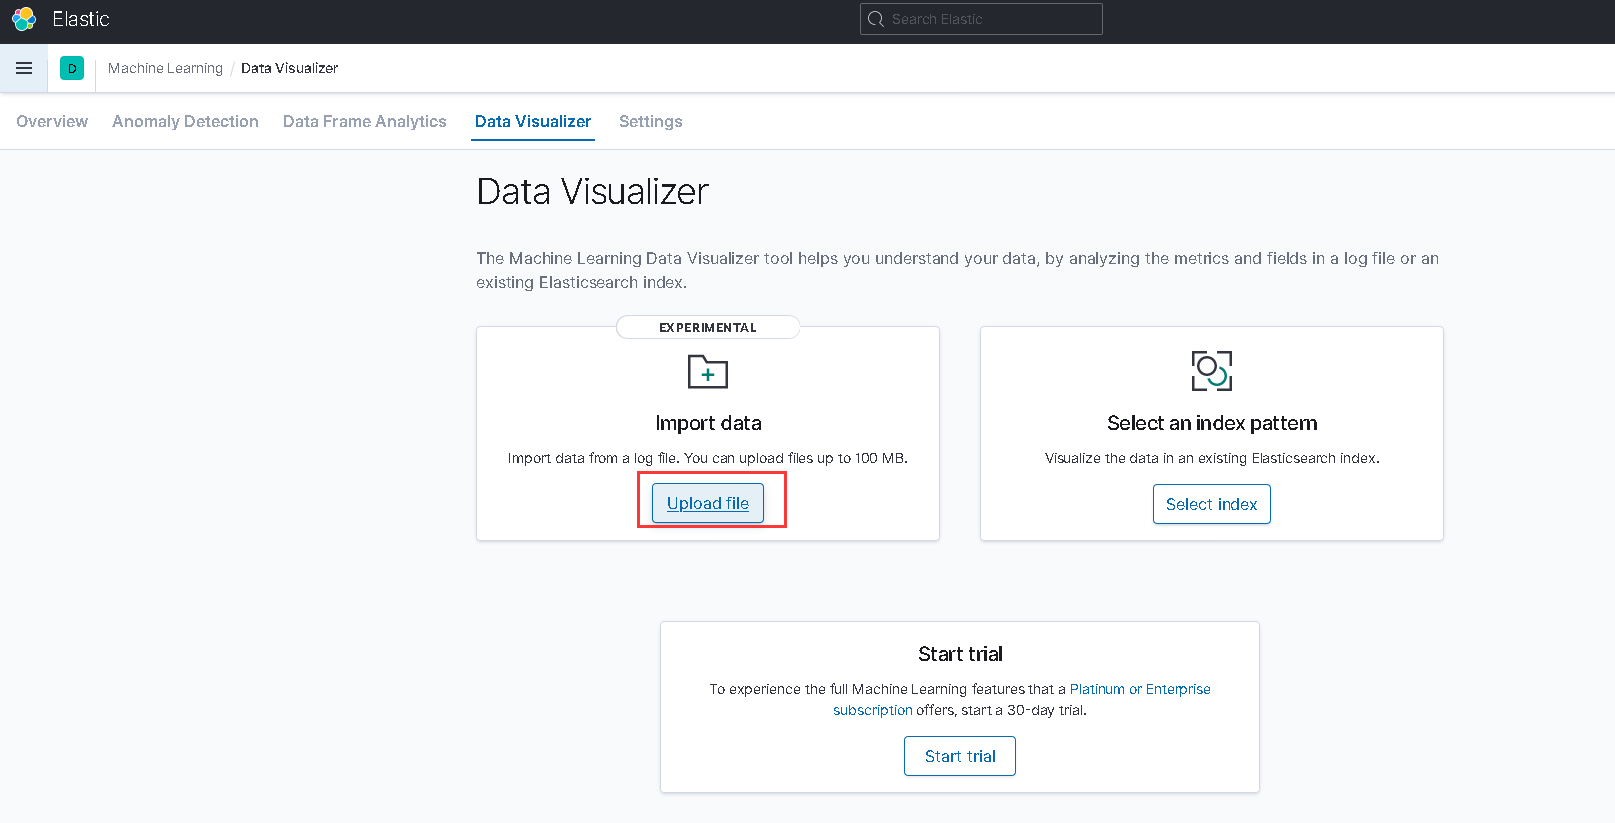
Task: Open the hamburger navigation menu
Action: (24, 68)
